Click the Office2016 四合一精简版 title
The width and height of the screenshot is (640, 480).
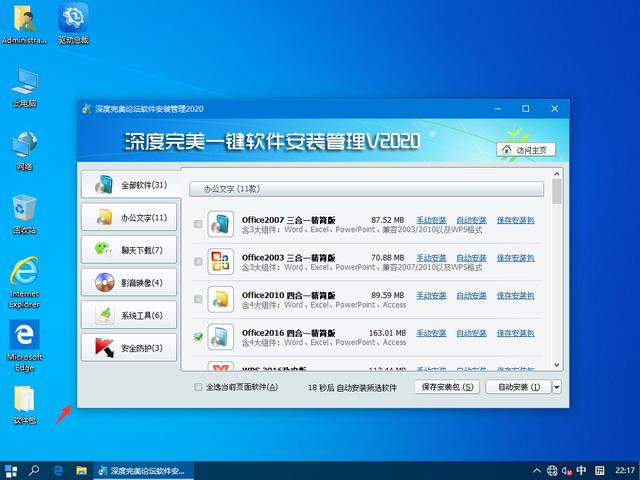[x=289, y=333]
